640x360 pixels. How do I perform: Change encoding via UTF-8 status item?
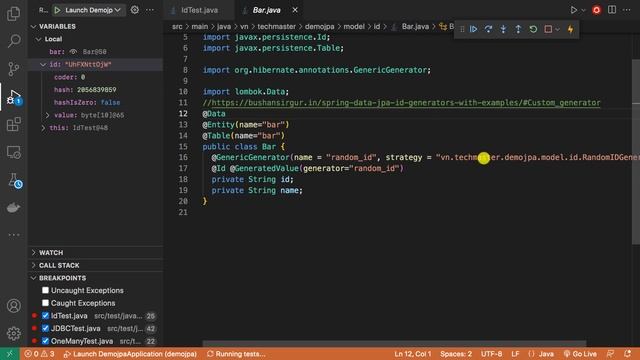click(491, 354)
